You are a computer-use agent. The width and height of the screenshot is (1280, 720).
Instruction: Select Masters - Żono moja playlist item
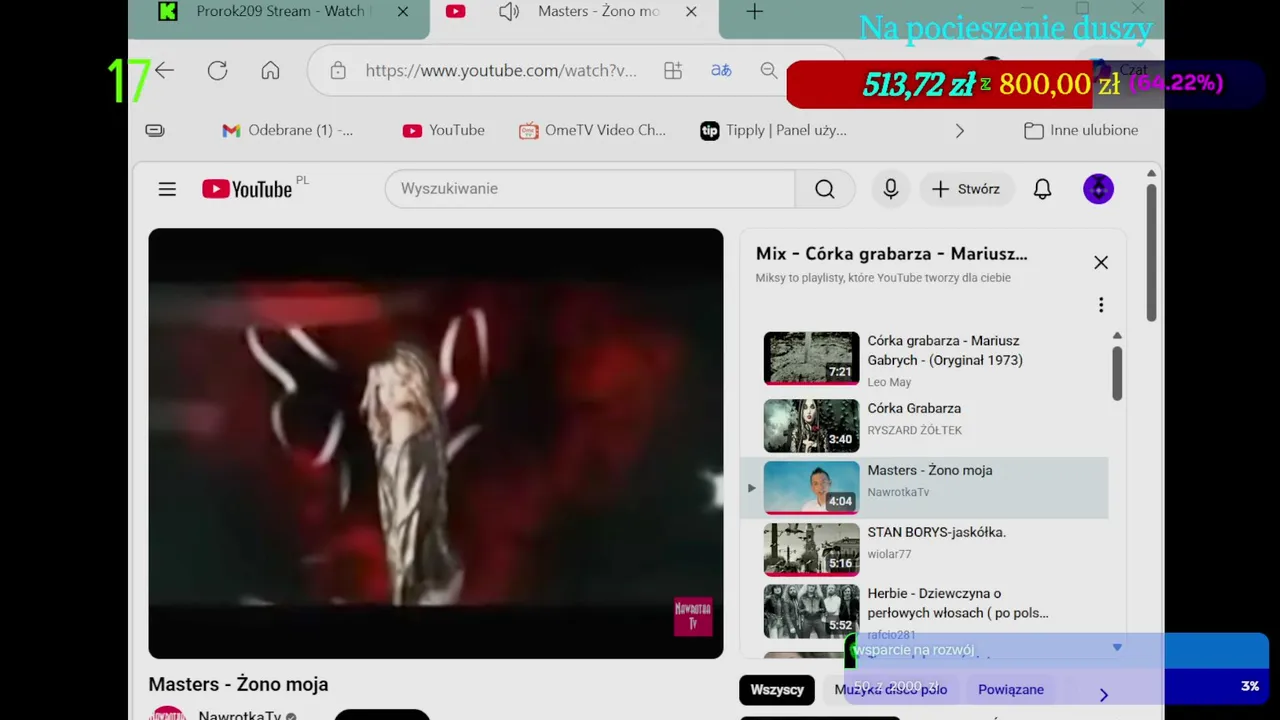click(925, 488)
